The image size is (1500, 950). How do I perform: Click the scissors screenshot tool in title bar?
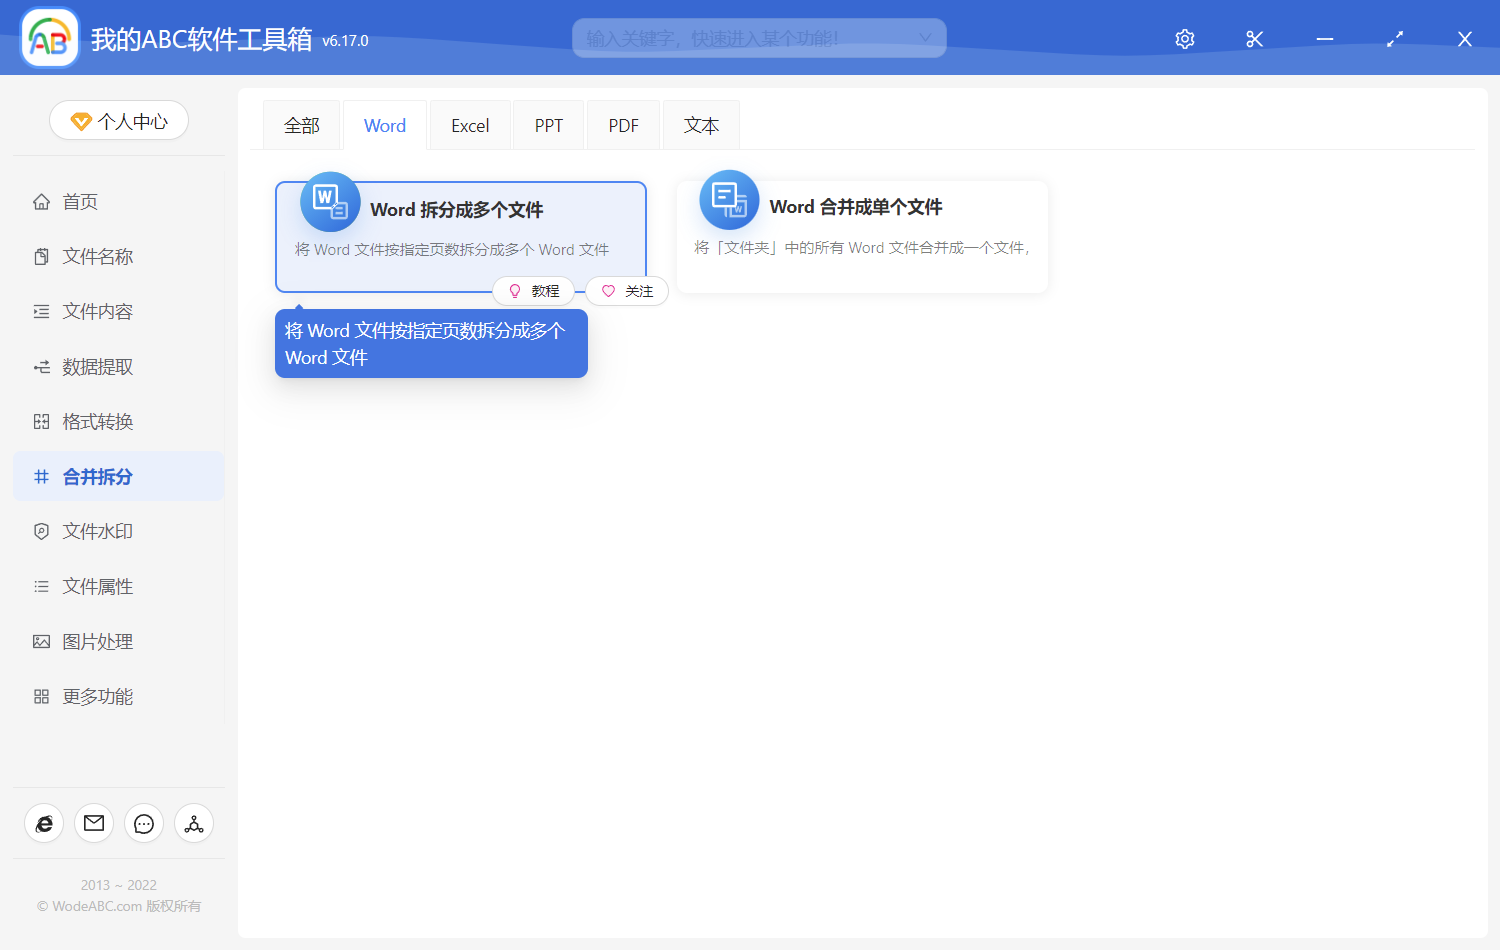[1254, 38]
